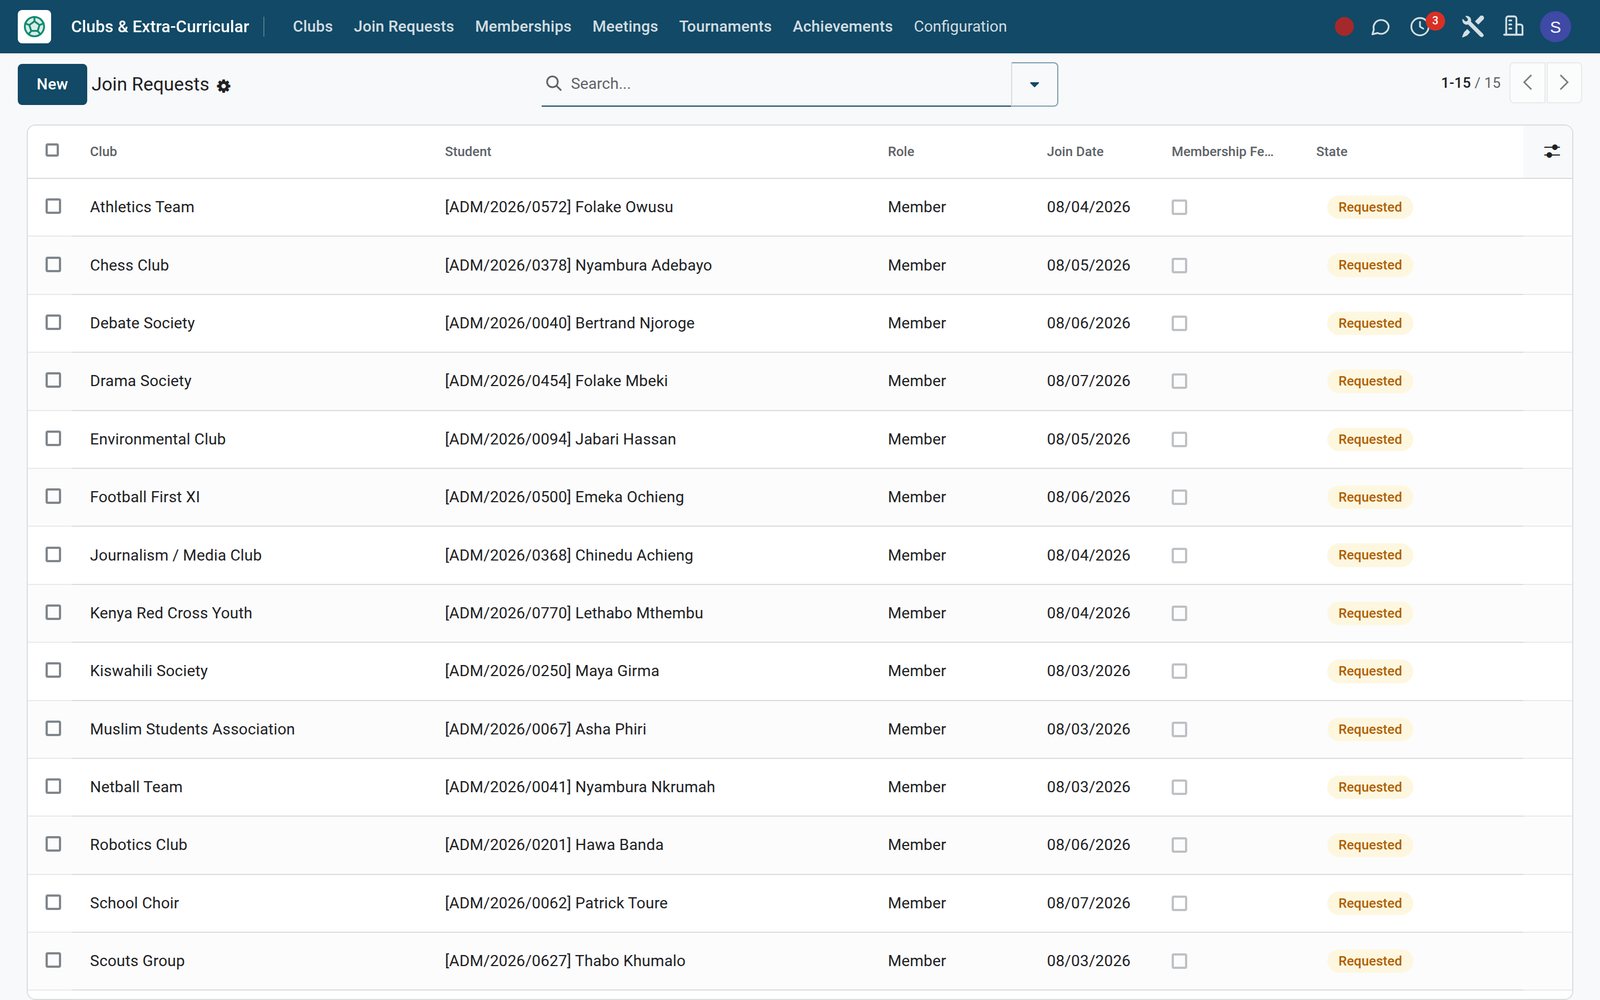Sort by the Club column header

pyautogui.click(x=104, y=151)
